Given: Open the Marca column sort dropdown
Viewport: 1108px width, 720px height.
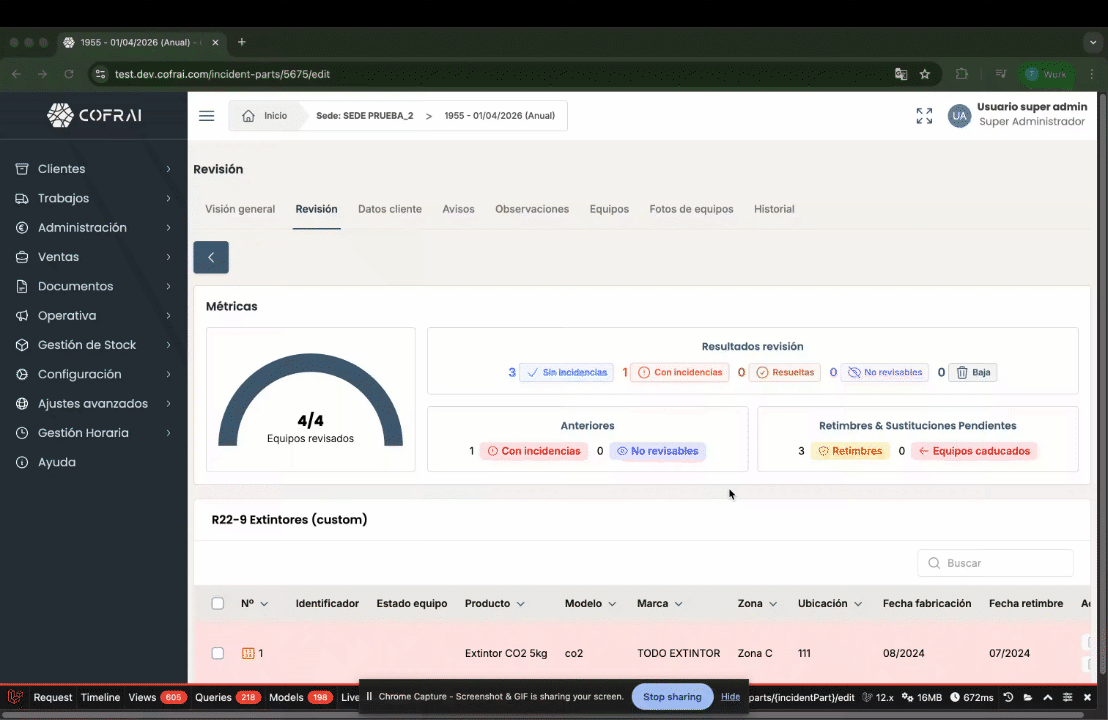Looking at the screenshot, I should pos(678,604).
